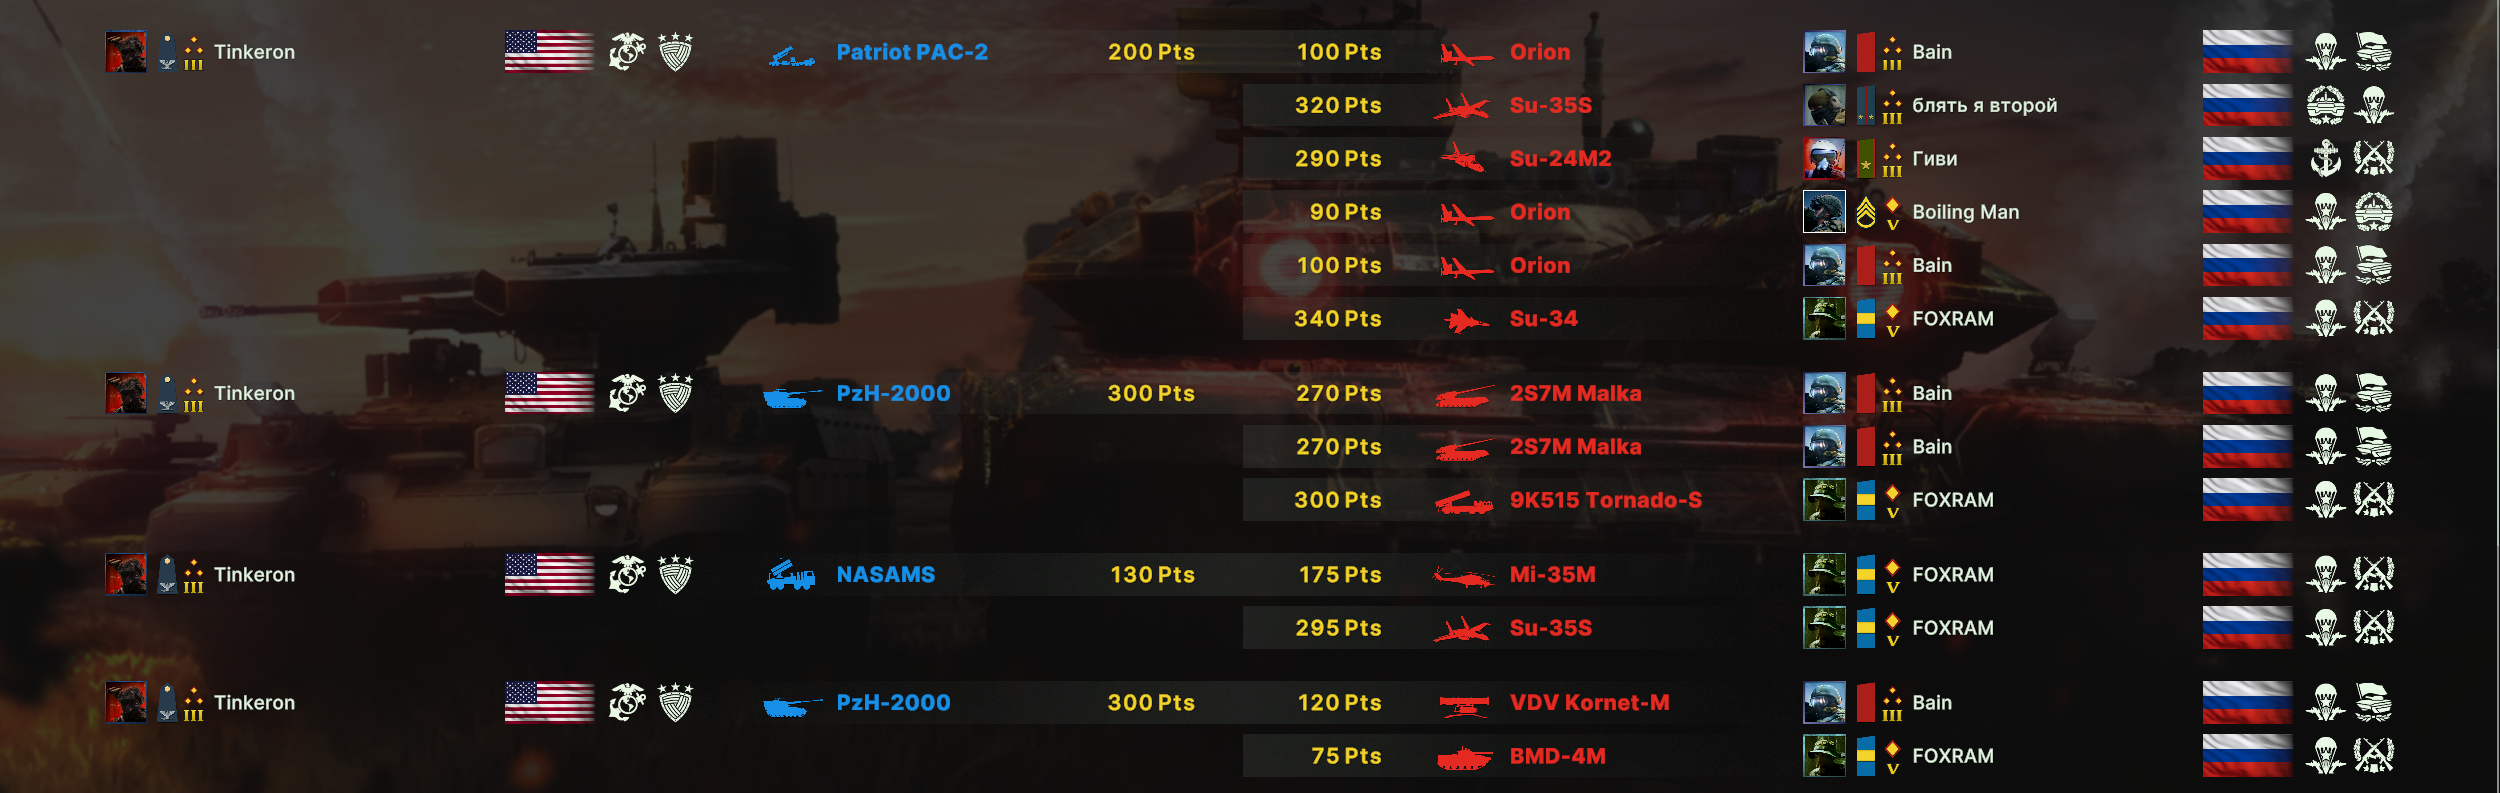
Task: Click the red Su-24M2 aircraft icon
Action: (1463, 159)
